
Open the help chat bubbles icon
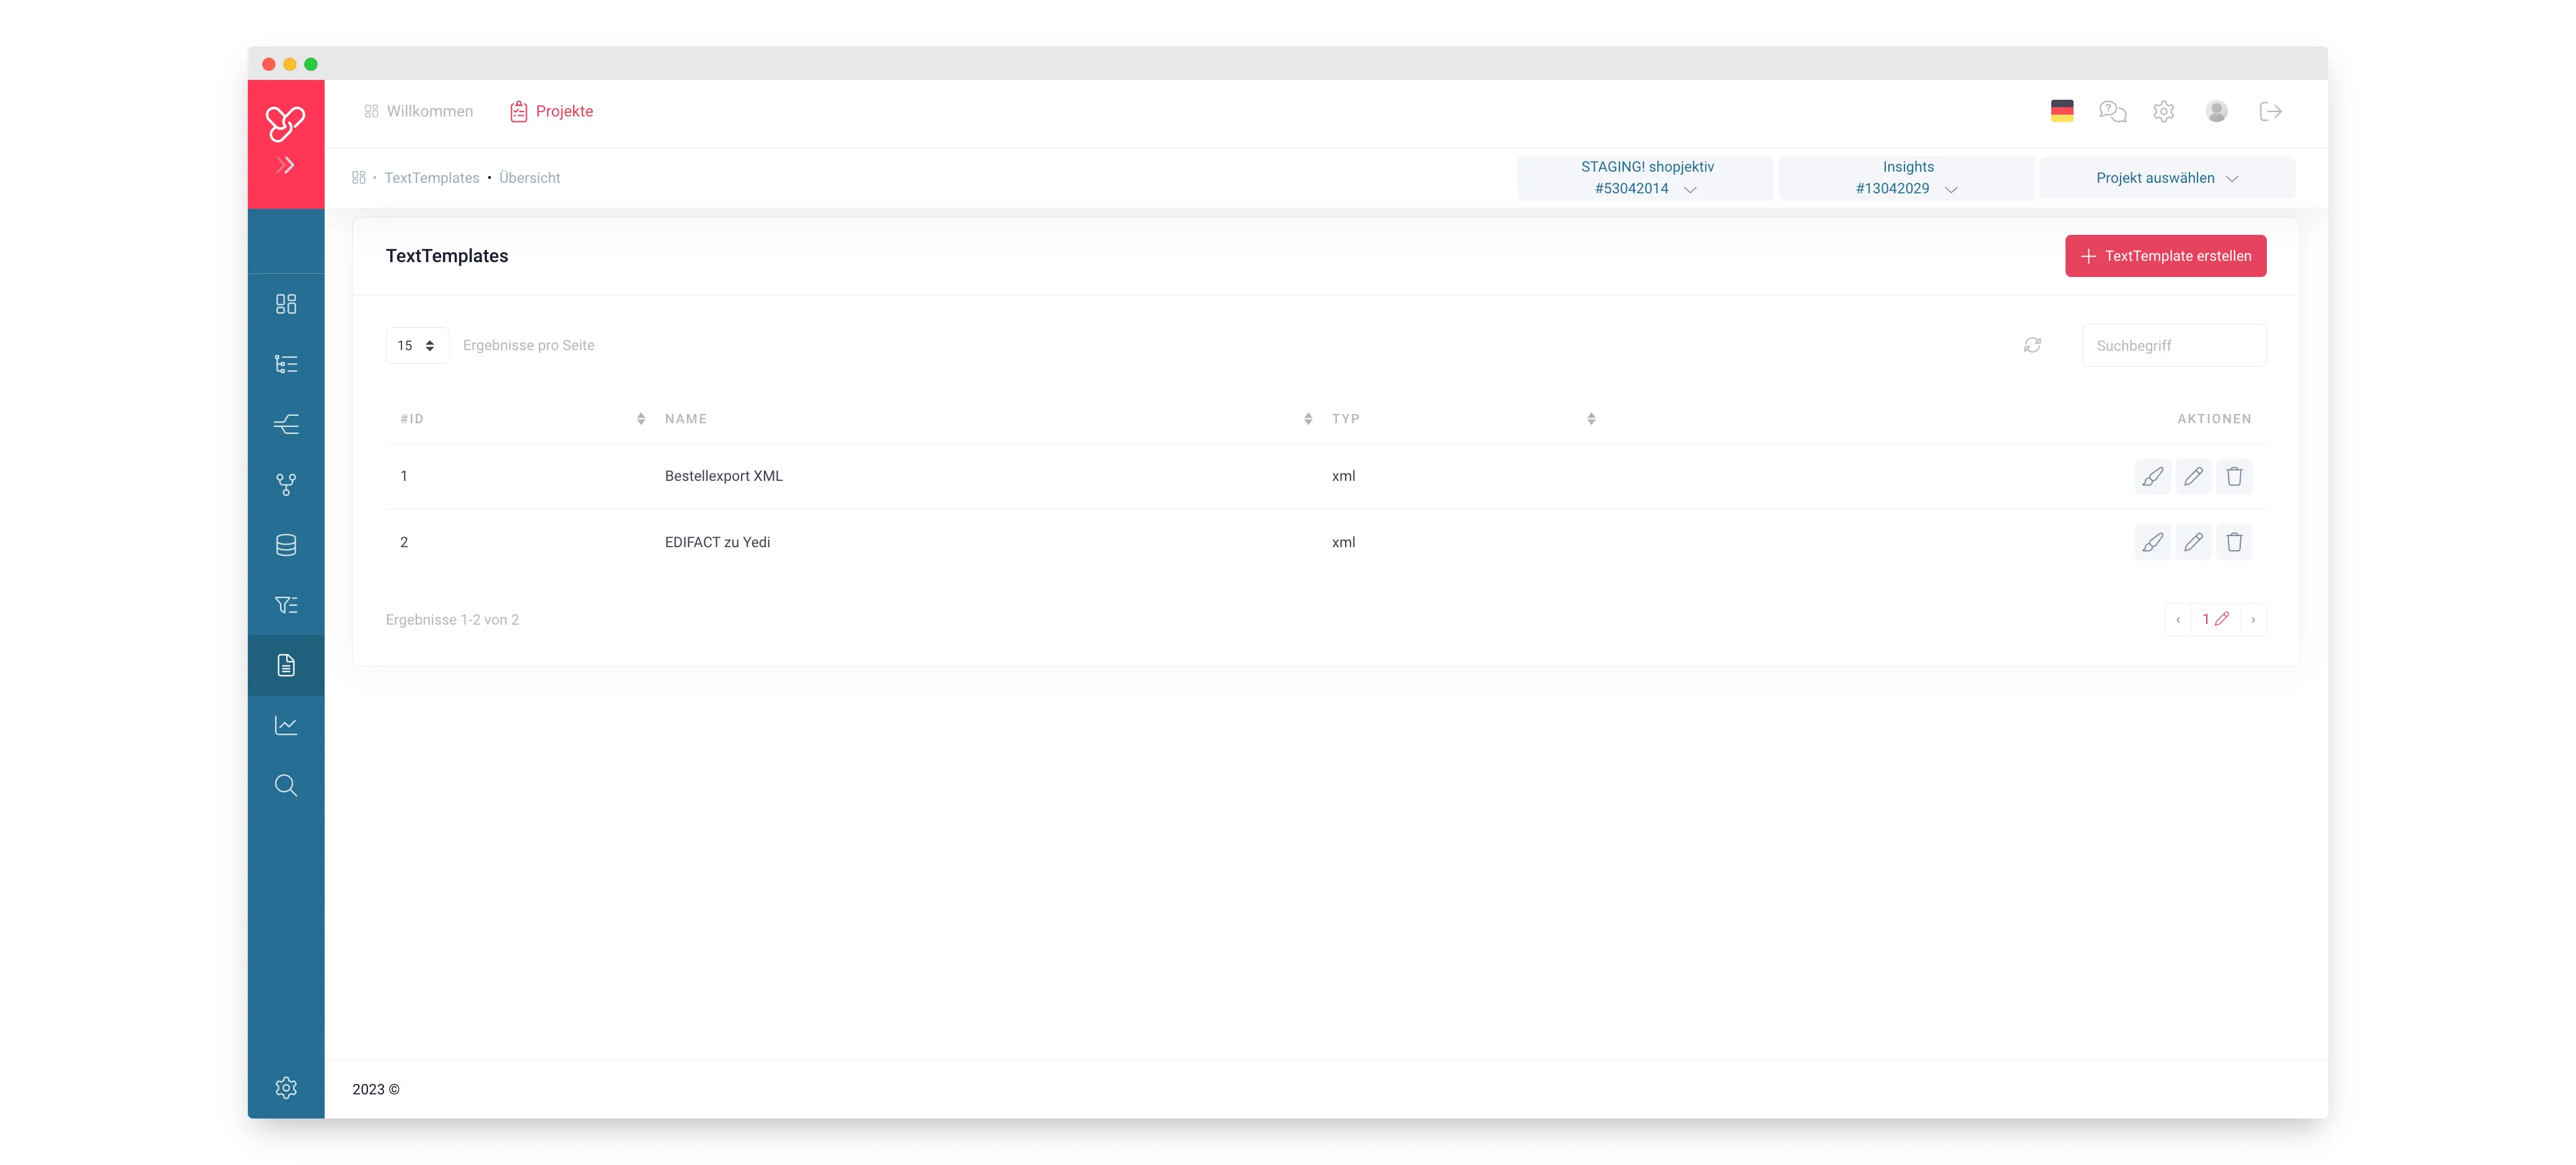2112,111
